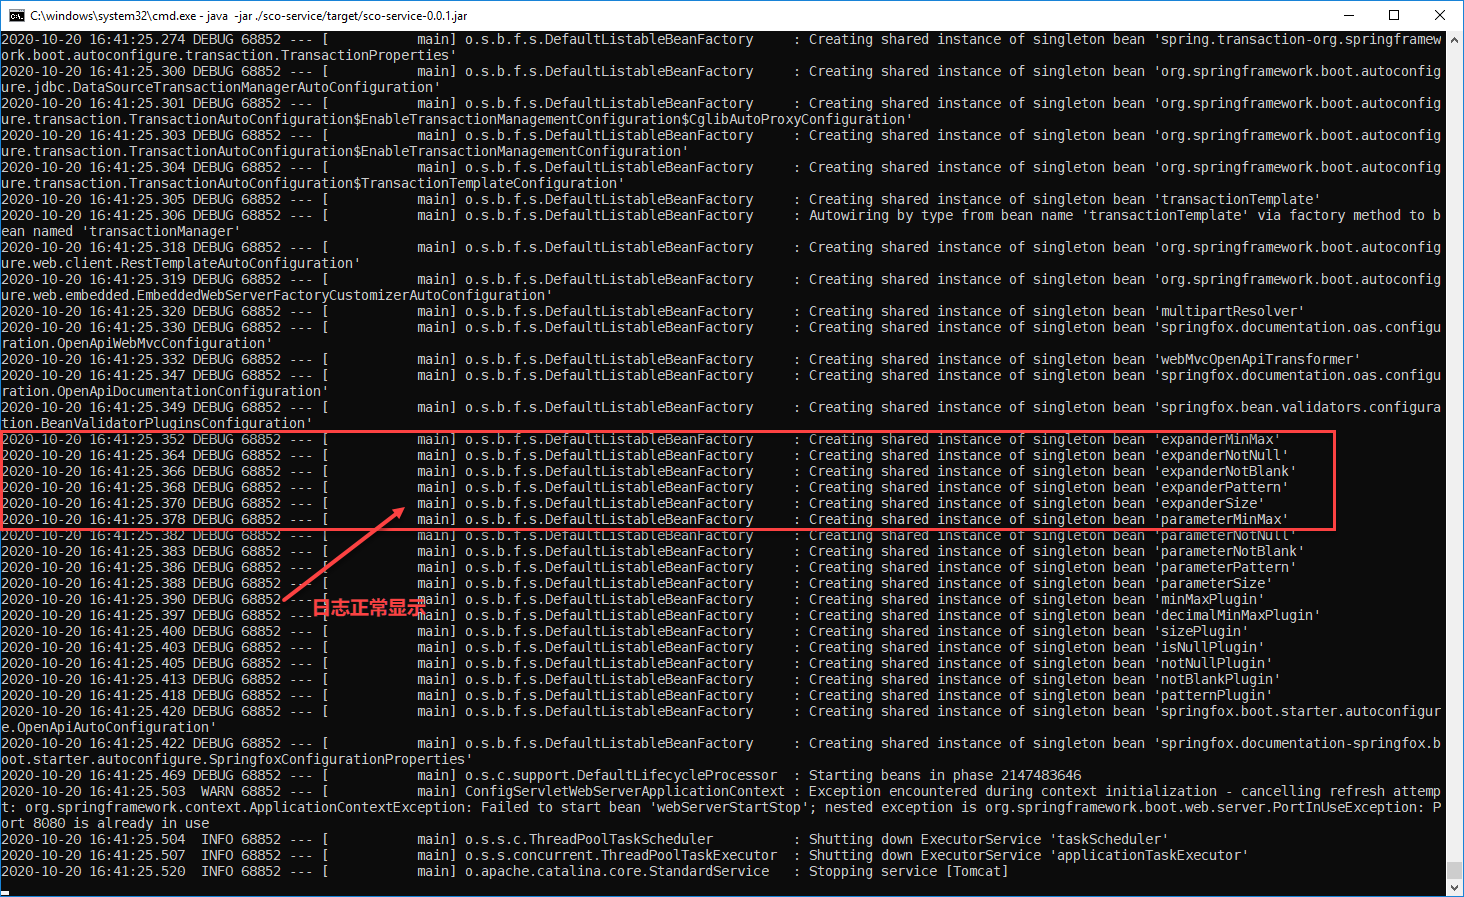Click the text "Shutting down ExecutorService 'taskScheduler'"
1464x897 pixels.
989,840
